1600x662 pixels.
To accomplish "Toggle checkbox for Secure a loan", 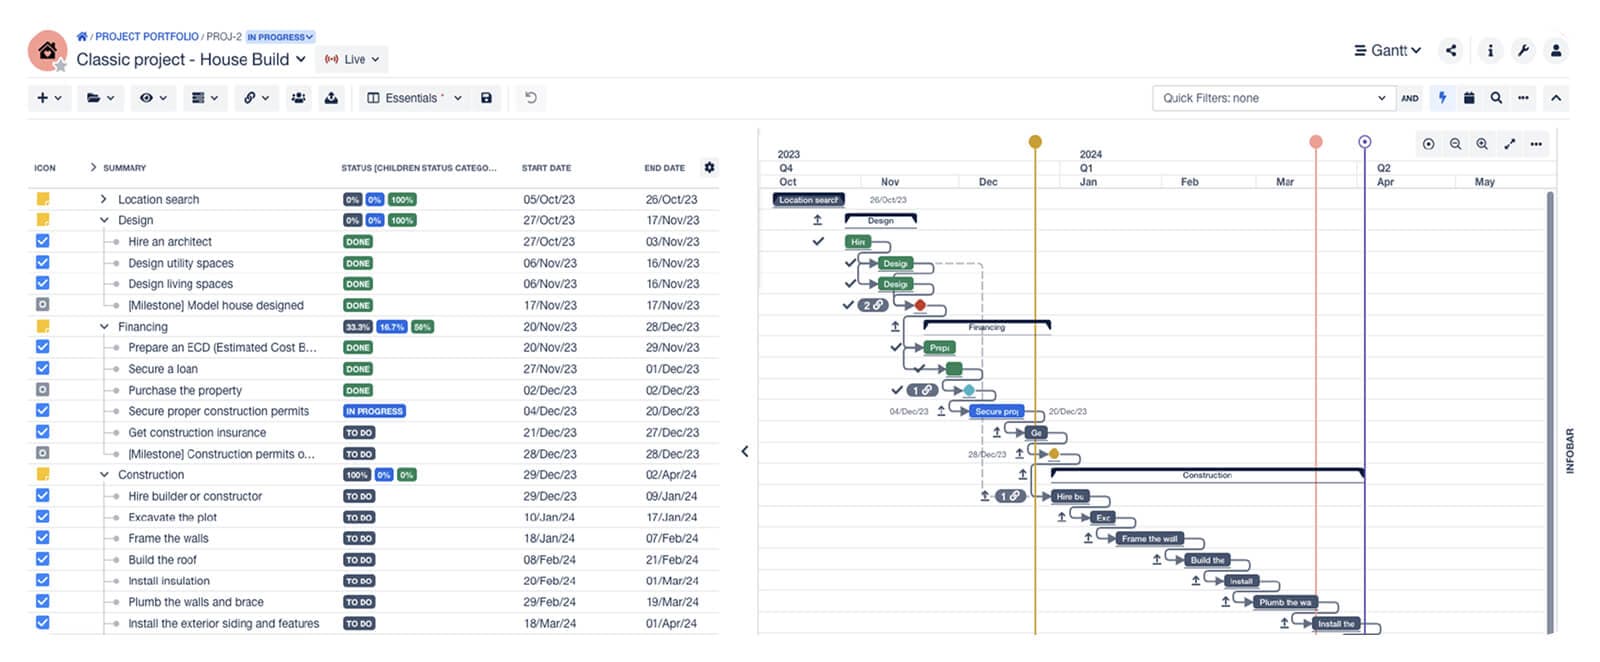I will click(x=42, y=368).
